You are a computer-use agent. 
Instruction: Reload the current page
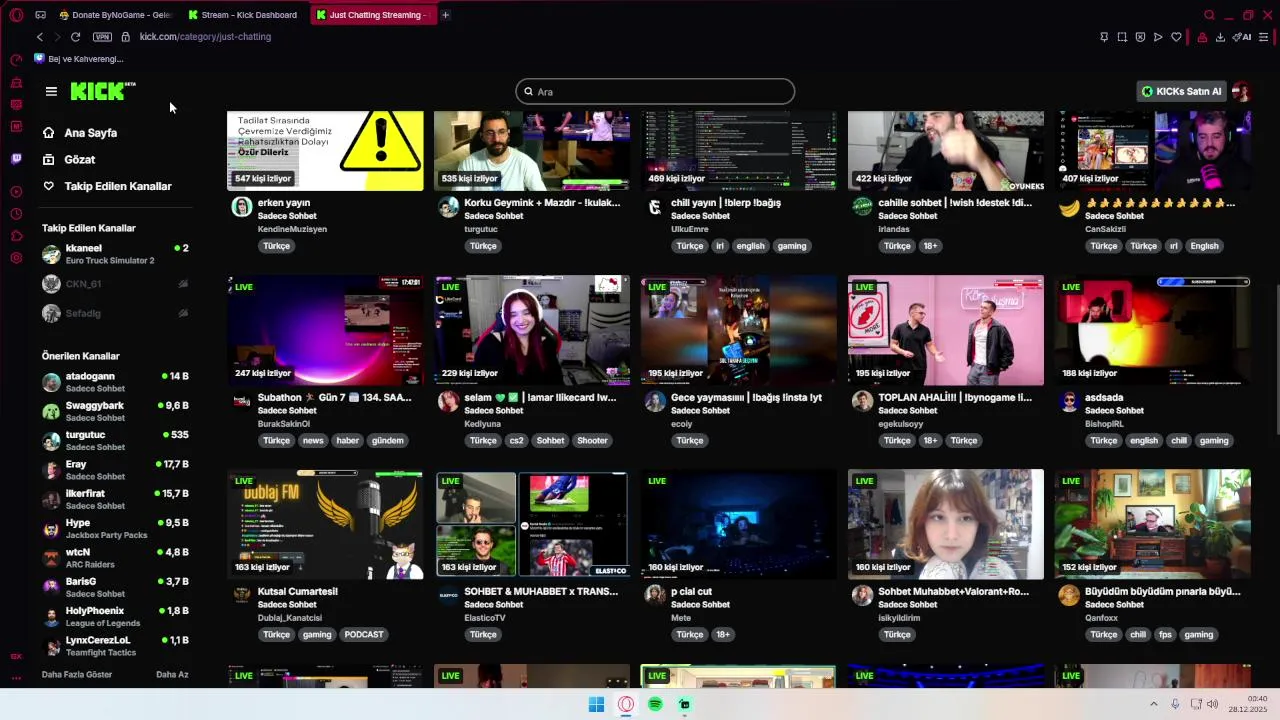point(75,37)
